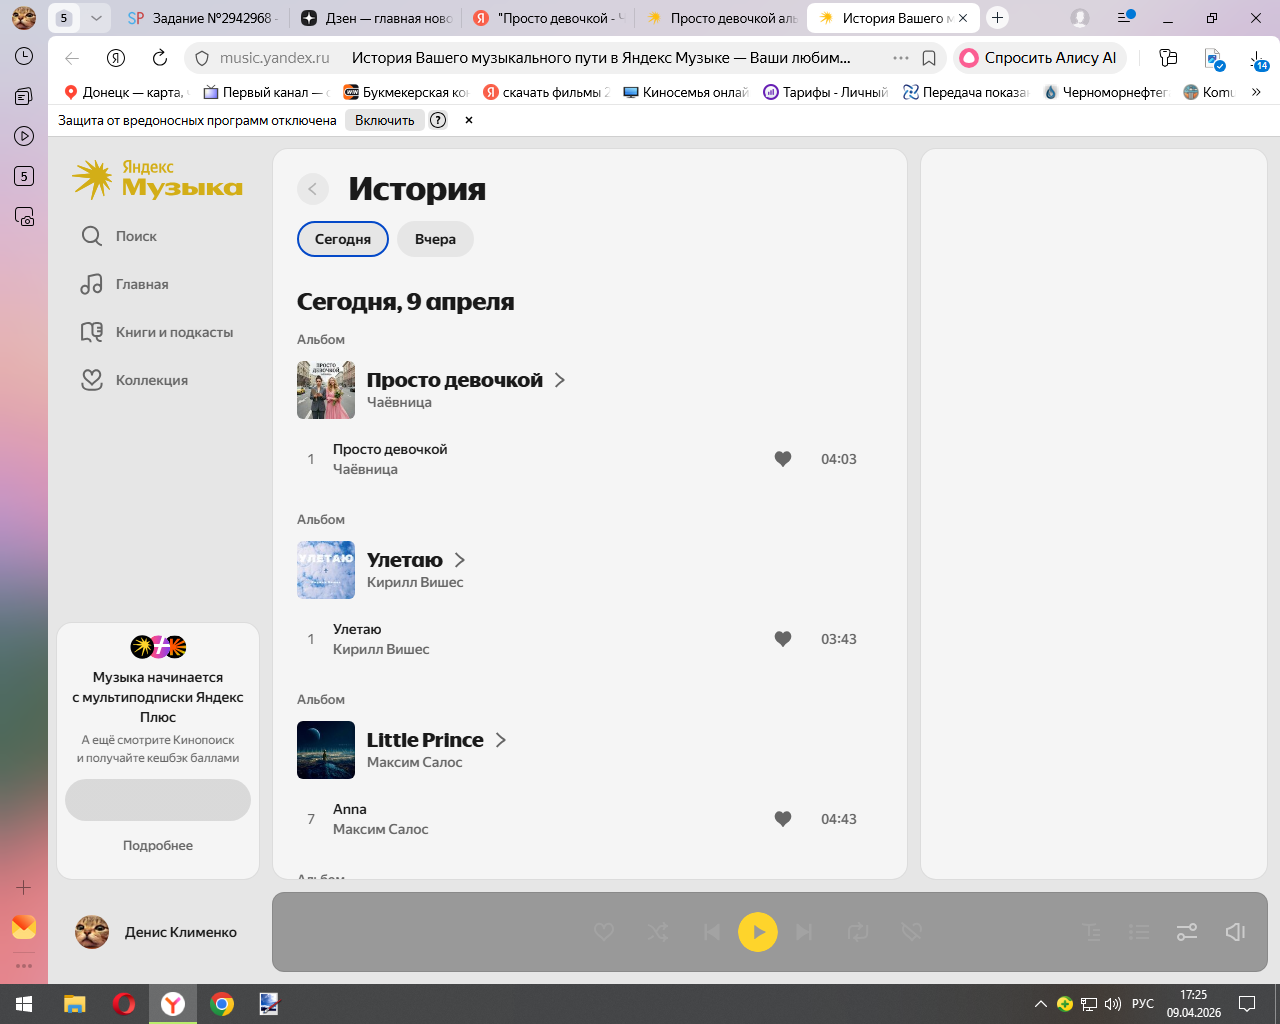Open lyrics view in player bar
Viewport: 1280px width, 1024px height.
point(1092,932)
